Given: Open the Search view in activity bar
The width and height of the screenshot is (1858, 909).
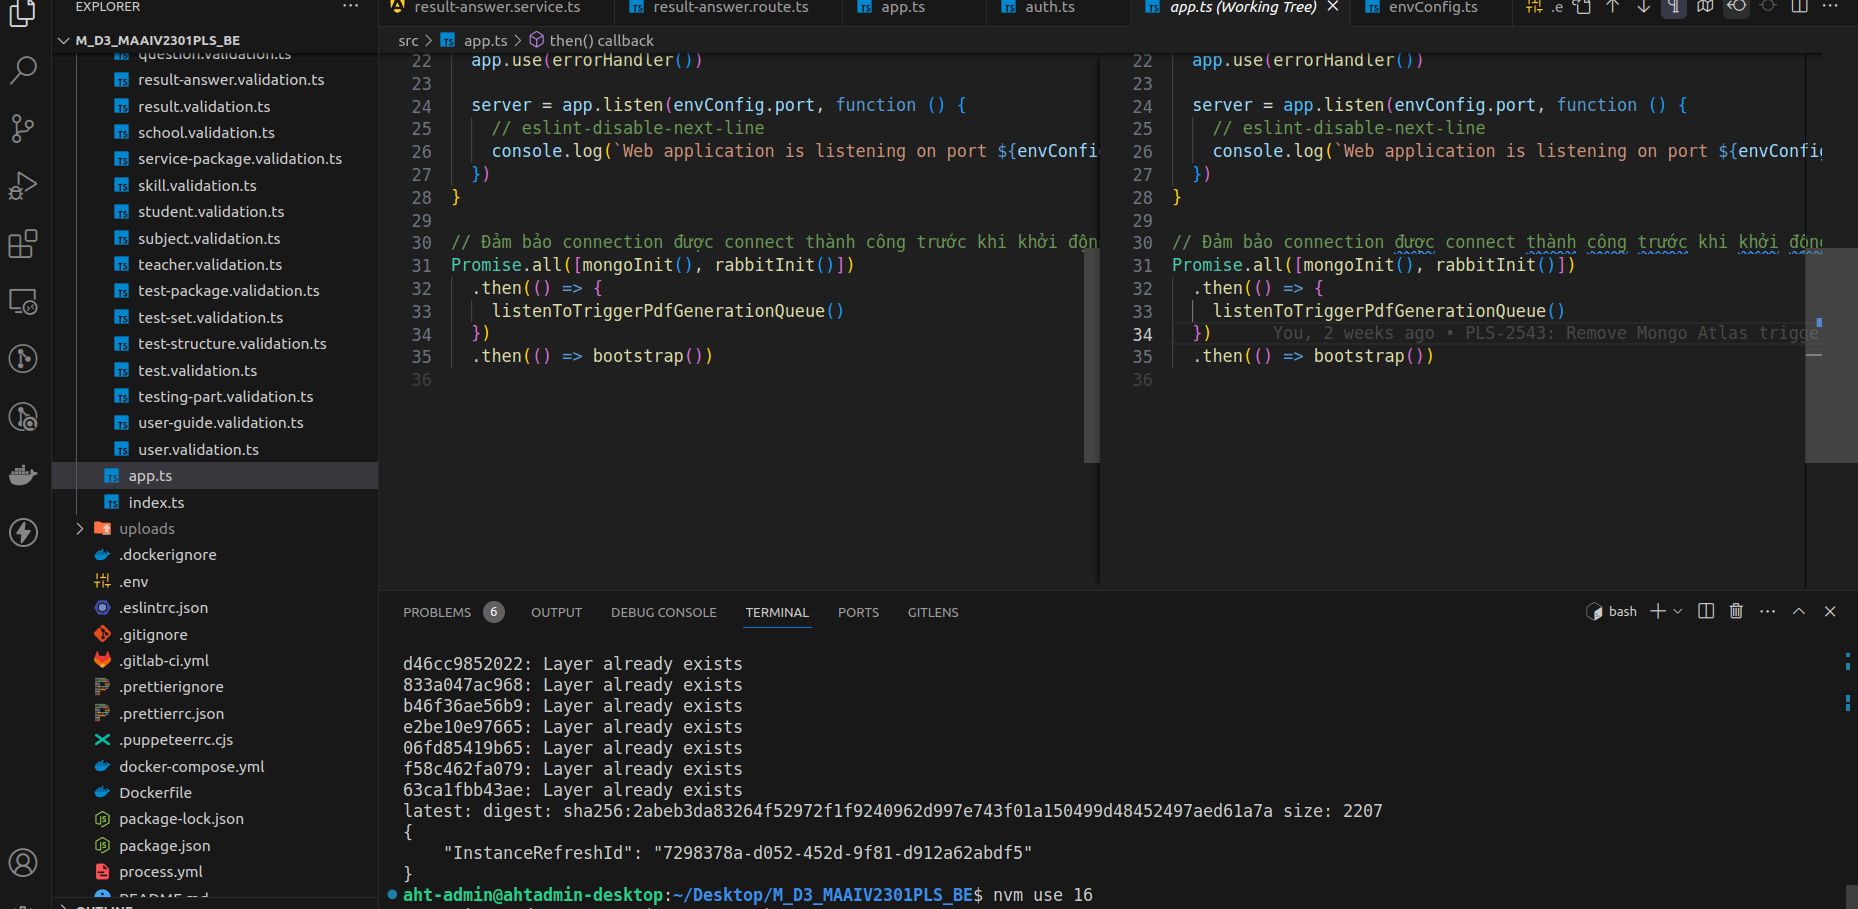Looking at the screenshot, I should coord(23,70).
